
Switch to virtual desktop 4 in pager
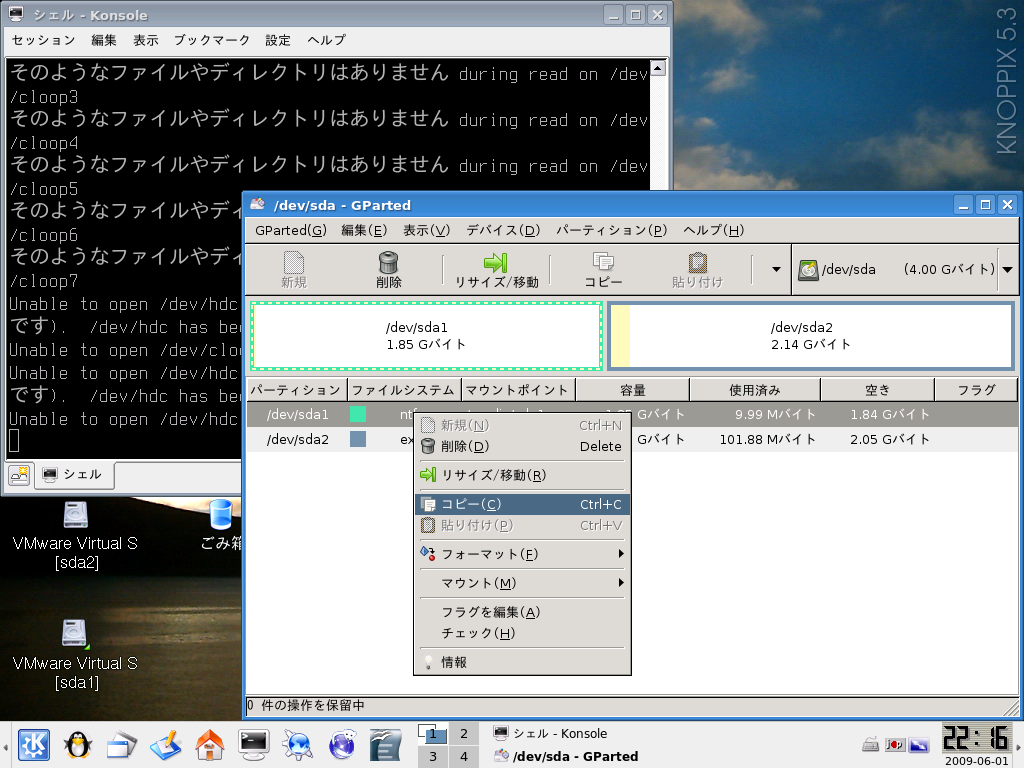464,756
